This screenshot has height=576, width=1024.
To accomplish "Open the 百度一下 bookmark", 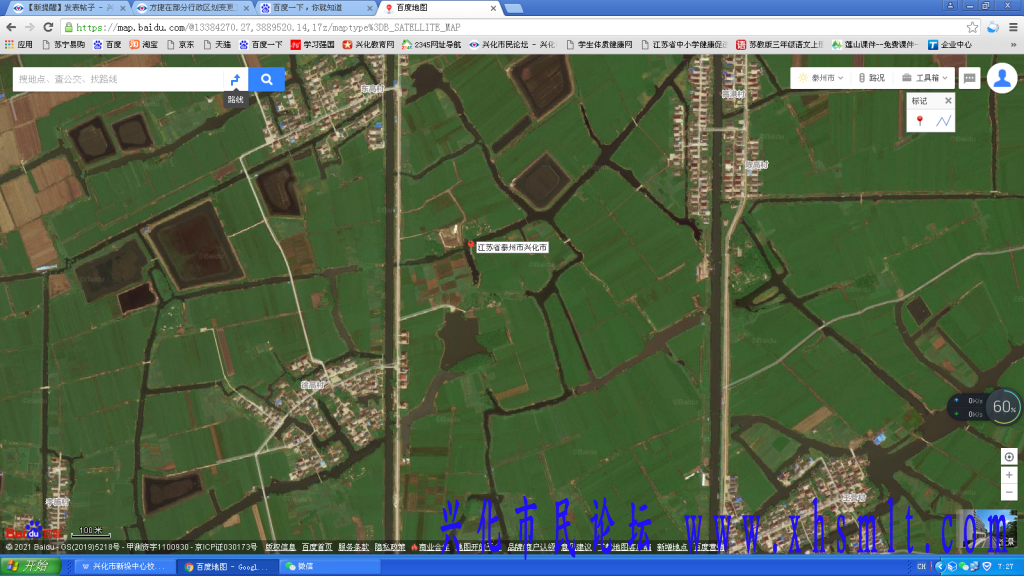I will (261, 44).
